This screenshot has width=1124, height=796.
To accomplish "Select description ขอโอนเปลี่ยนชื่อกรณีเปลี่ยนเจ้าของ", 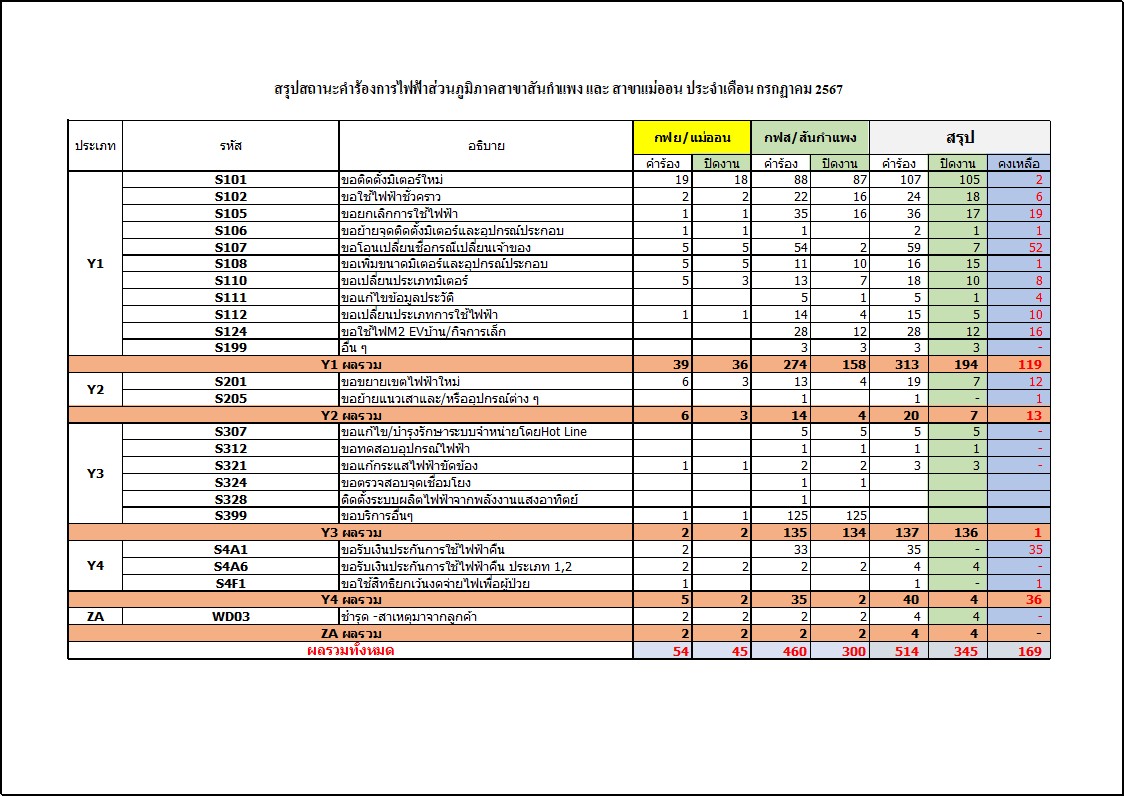I will click(x=436, y=247).
